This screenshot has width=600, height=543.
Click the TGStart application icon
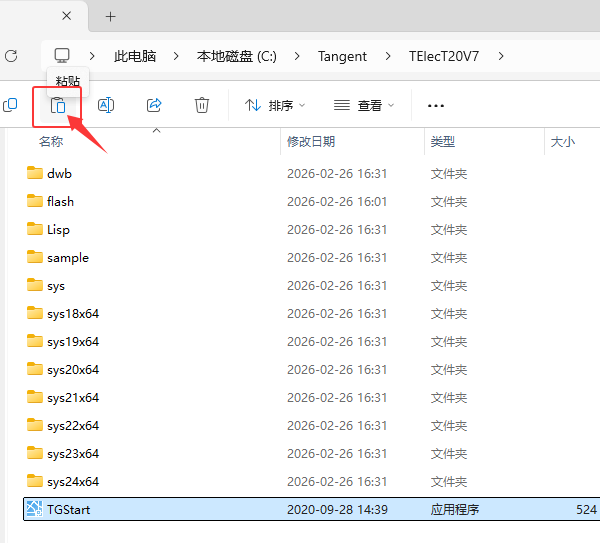(x=34, y=509)
